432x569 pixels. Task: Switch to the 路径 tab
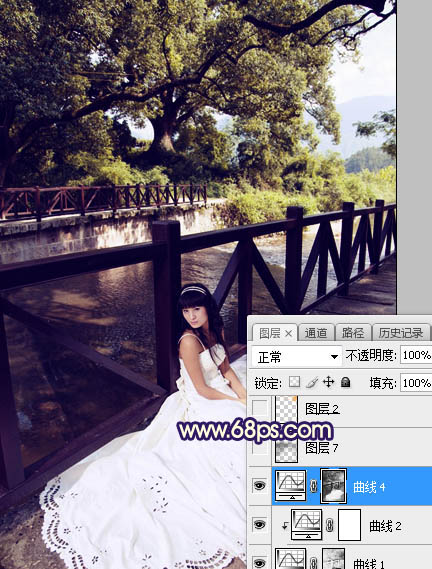352,333
